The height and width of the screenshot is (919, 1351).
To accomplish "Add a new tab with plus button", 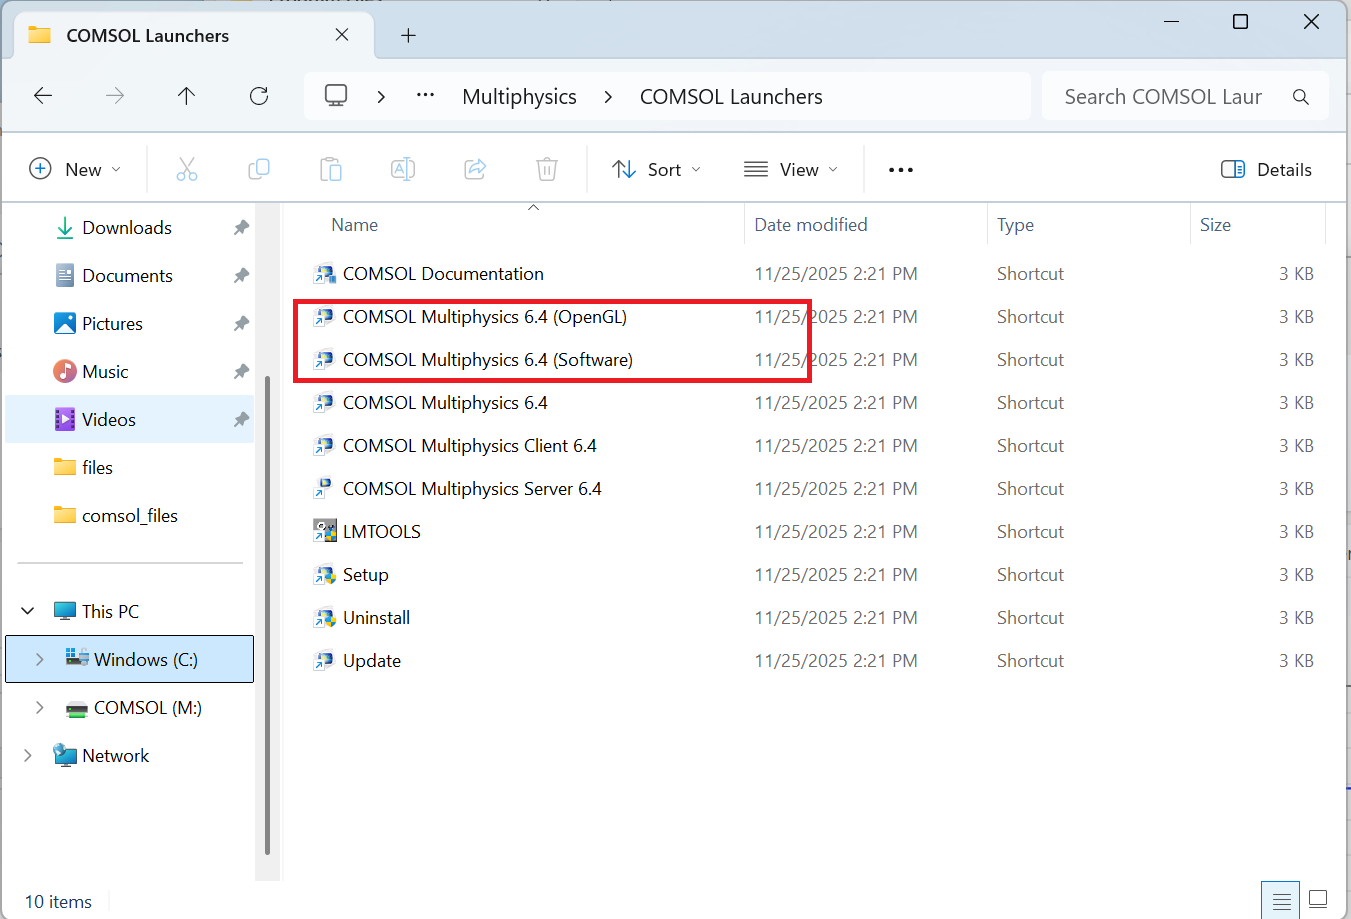I will pyautogui.click(x=408, y=36).
